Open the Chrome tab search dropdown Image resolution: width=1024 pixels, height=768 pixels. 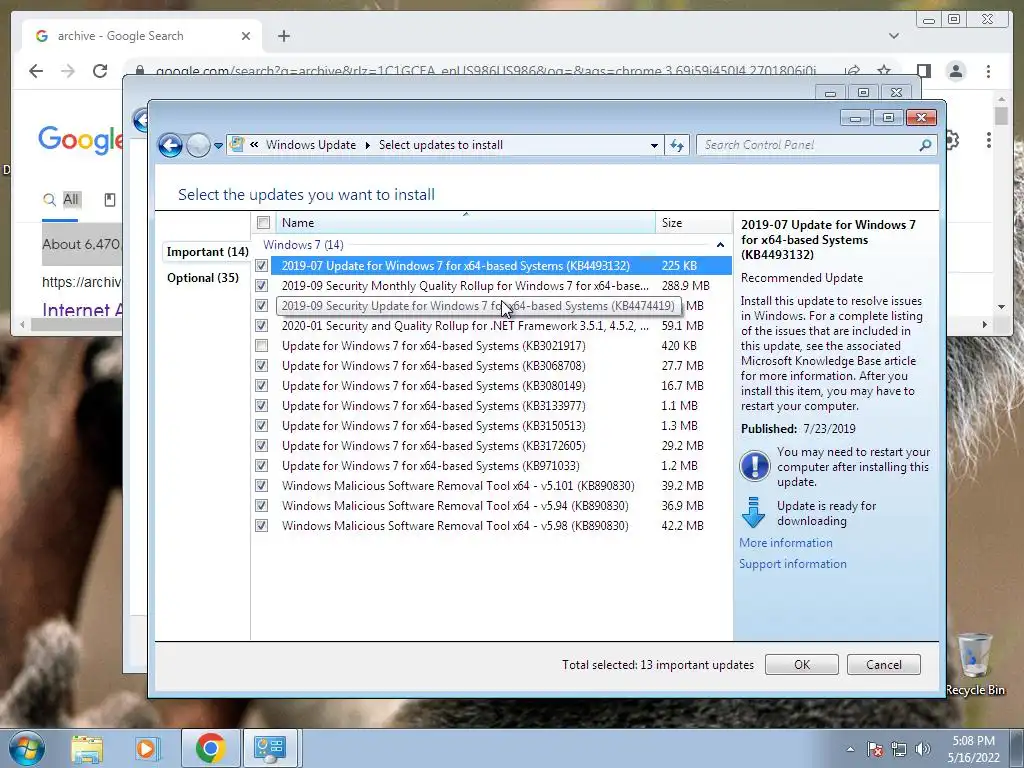coord(893,36)
